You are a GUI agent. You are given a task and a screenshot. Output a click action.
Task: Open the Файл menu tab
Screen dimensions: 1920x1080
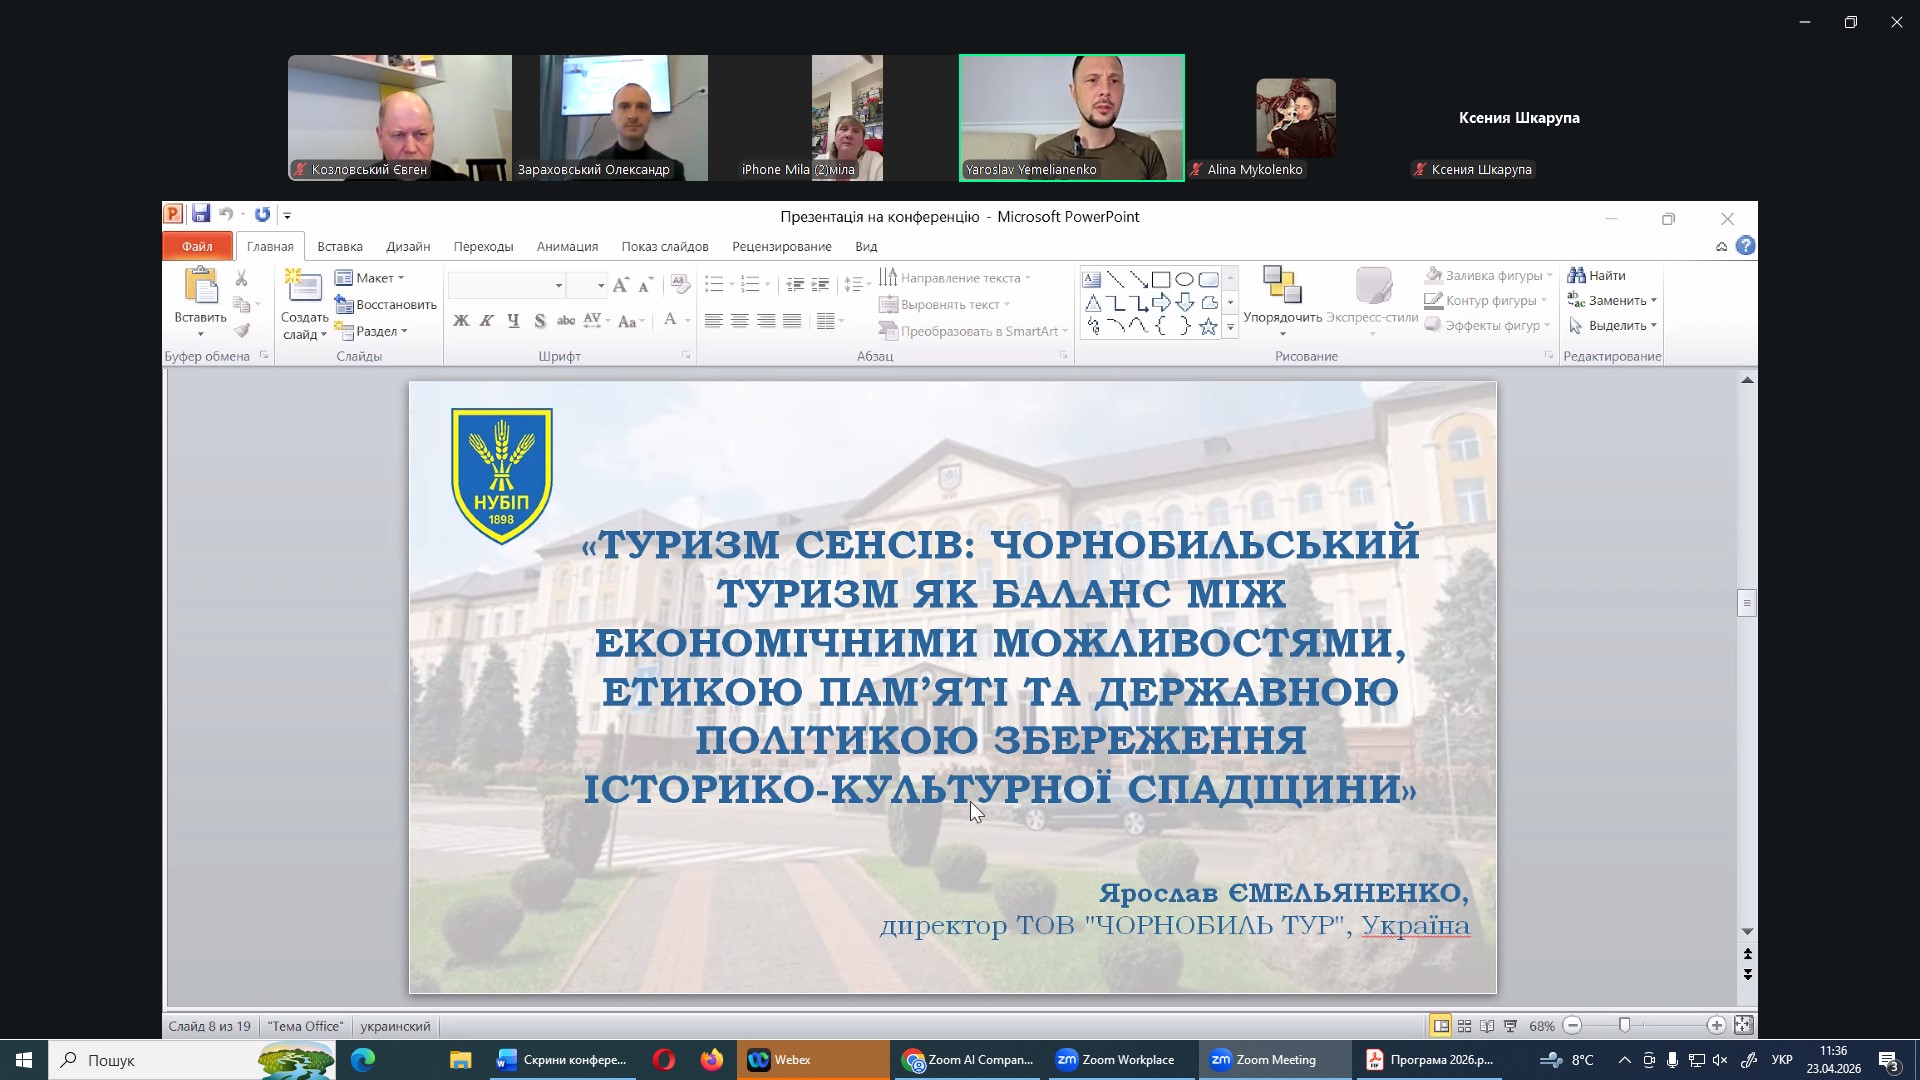tap(197, 247)
